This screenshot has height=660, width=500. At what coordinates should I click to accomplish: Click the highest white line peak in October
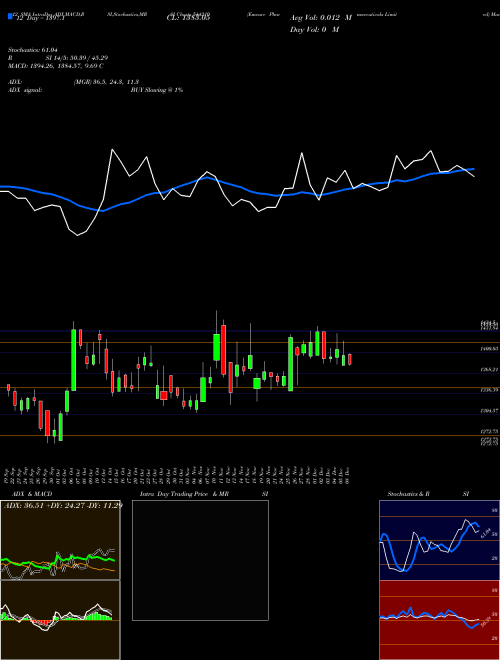tap(112, 149)
